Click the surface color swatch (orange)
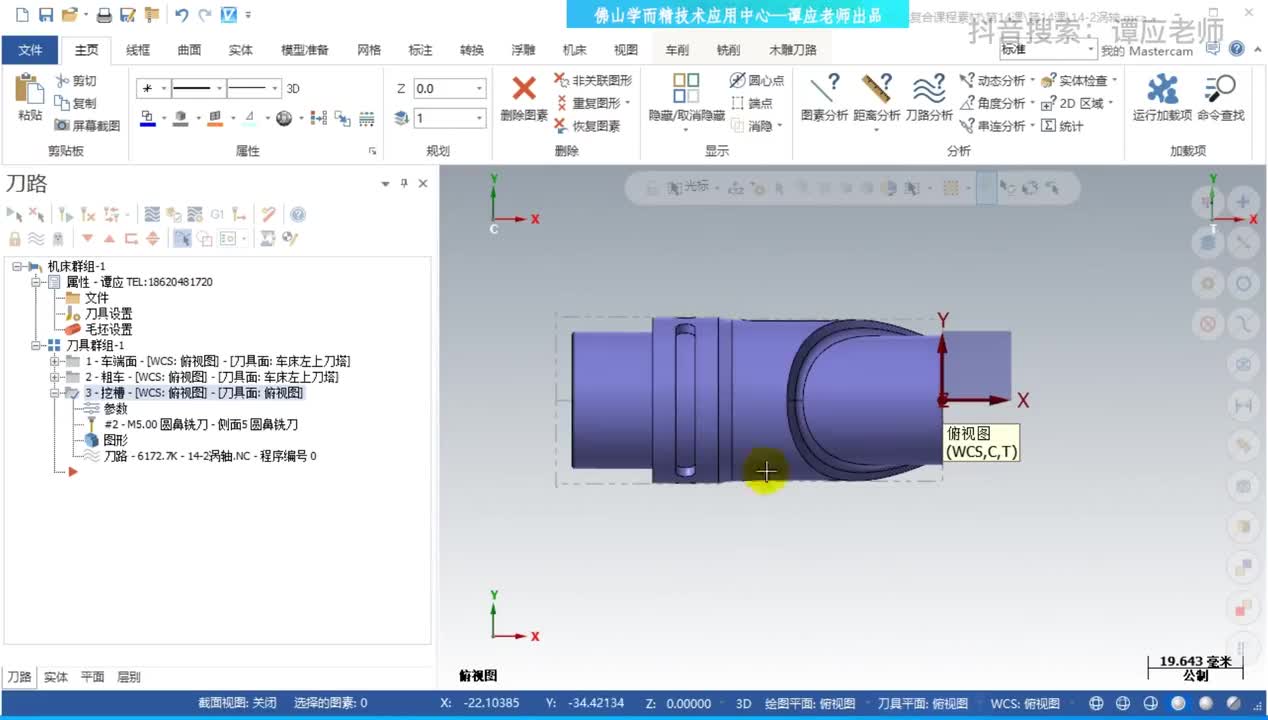The height and width of the screenshot is (720, 1268). (x=214, y=118)
